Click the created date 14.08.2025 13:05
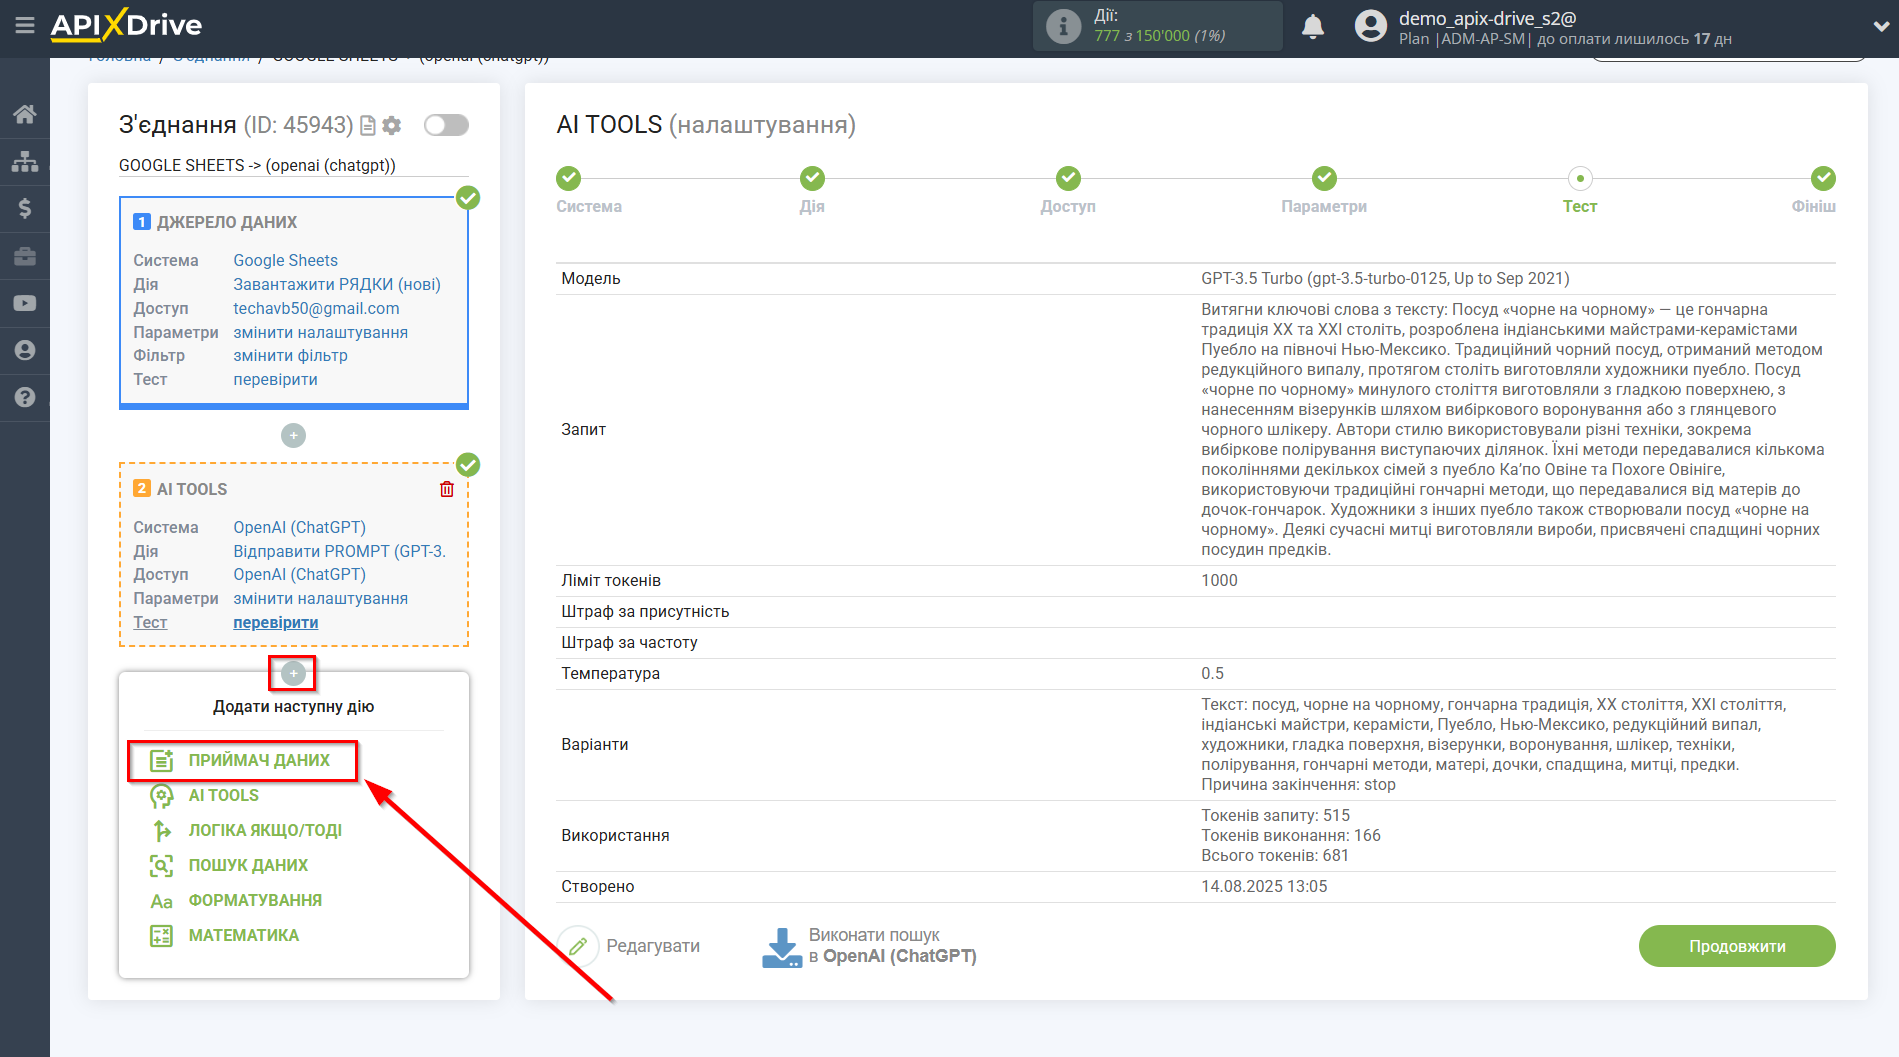Screen dimensions: 1899x1057 (x=1264, y=886)
